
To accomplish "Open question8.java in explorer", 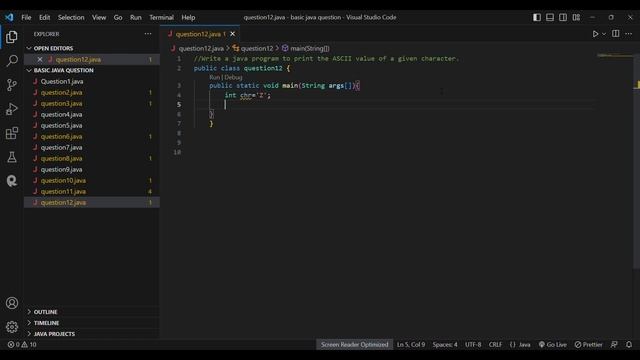I will pyautogui.click(x=91, y=158).
